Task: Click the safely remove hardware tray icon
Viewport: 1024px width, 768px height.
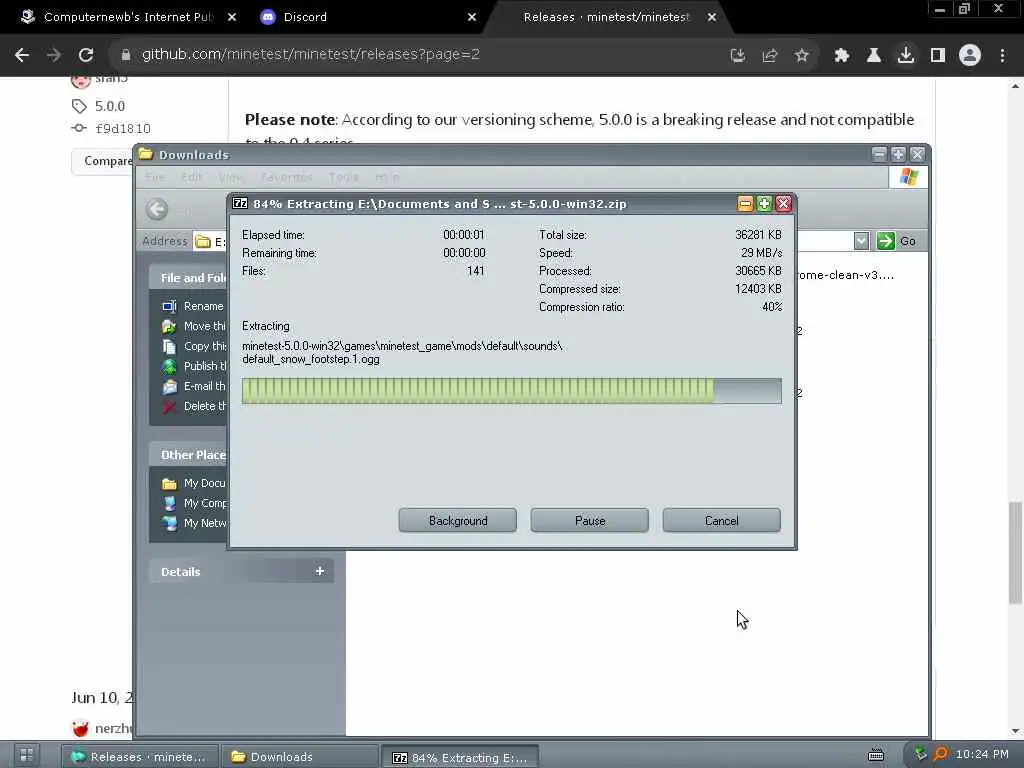Action: point(920,754)
